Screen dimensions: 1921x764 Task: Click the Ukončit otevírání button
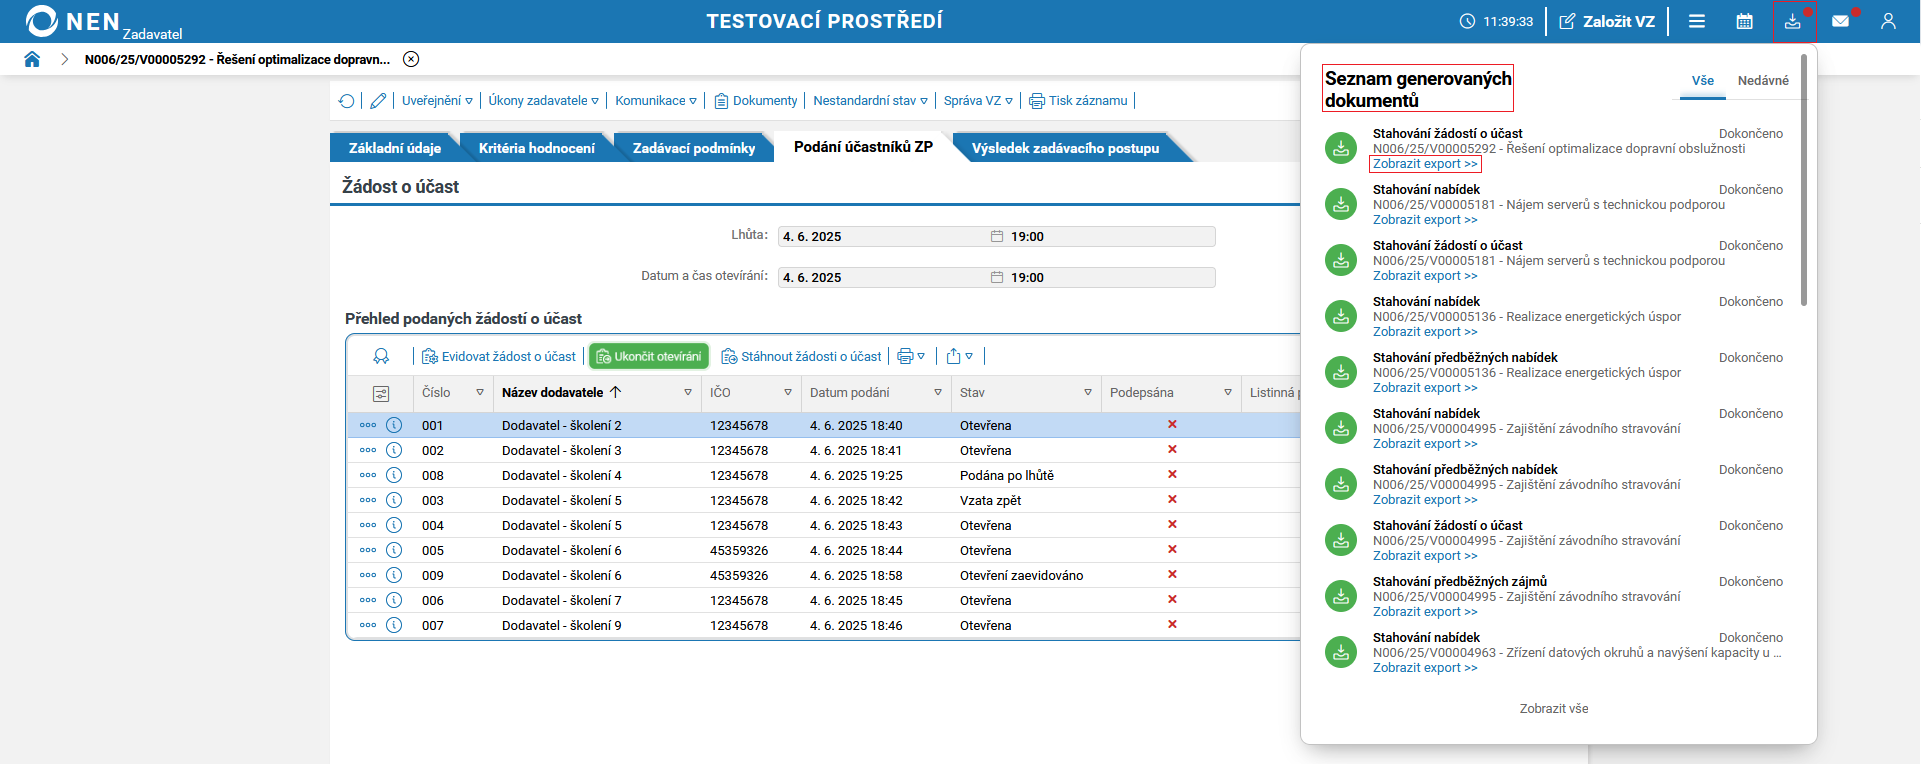649,357
